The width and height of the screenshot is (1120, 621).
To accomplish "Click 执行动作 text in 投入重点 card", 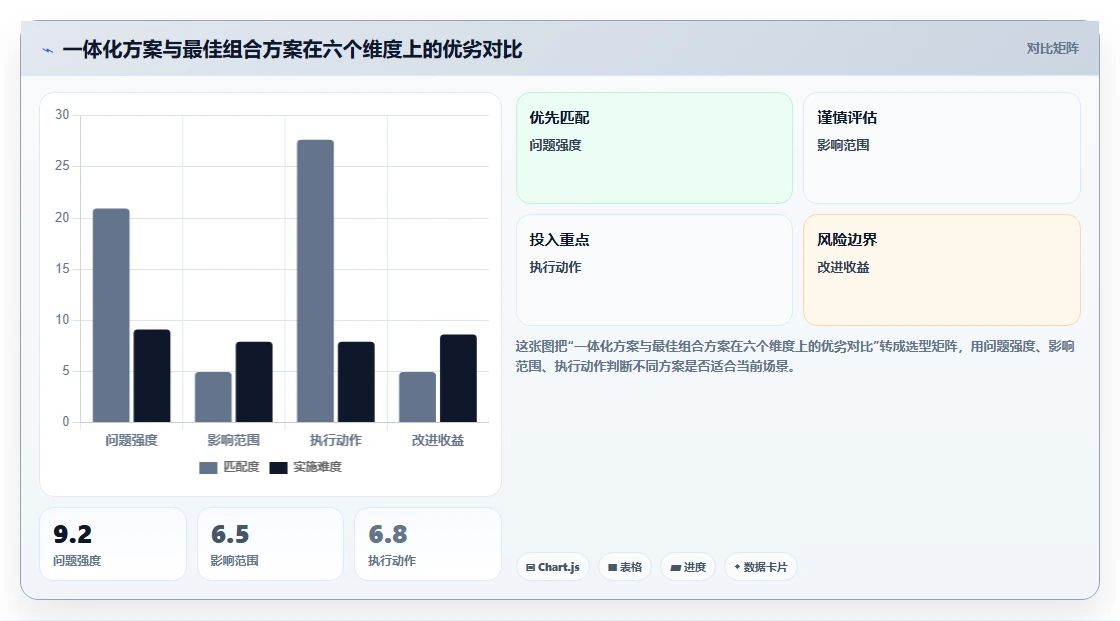I will coord(556,267).
